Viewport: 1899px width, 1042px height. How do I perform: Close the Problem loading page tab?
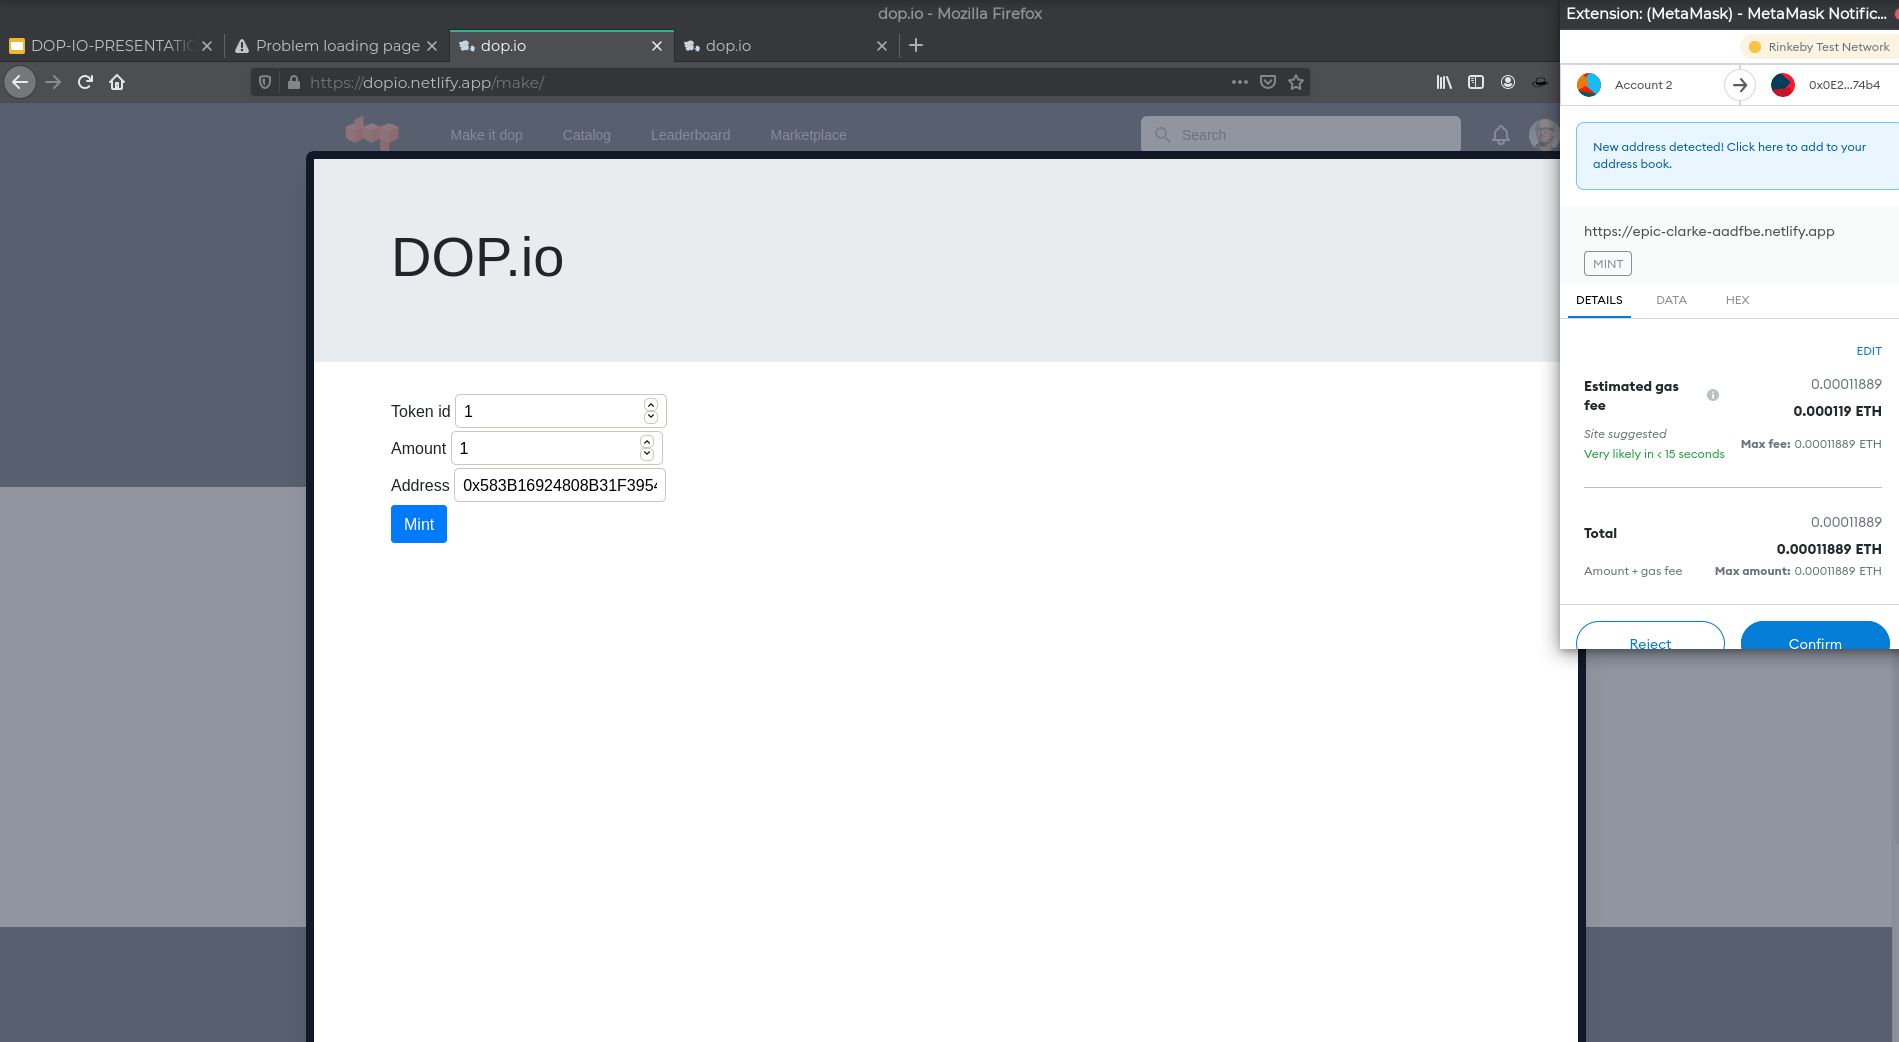(x=432, y=46)
